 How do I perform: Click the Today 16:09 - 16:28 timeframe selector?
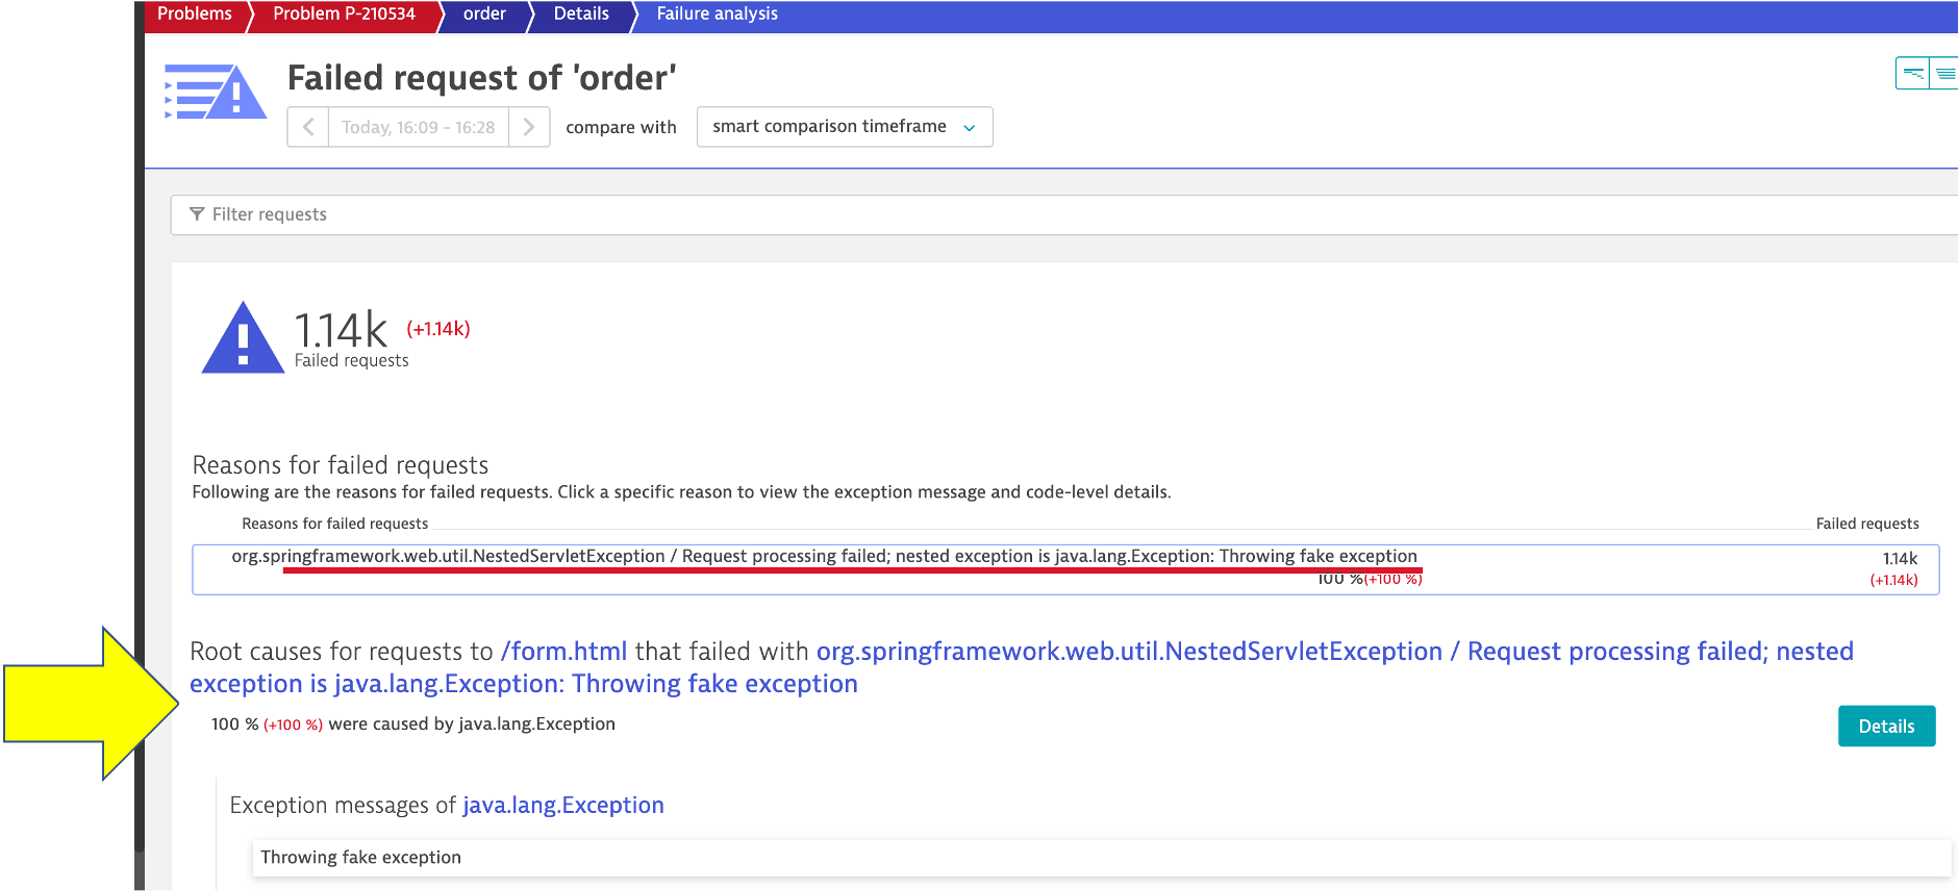418,127
